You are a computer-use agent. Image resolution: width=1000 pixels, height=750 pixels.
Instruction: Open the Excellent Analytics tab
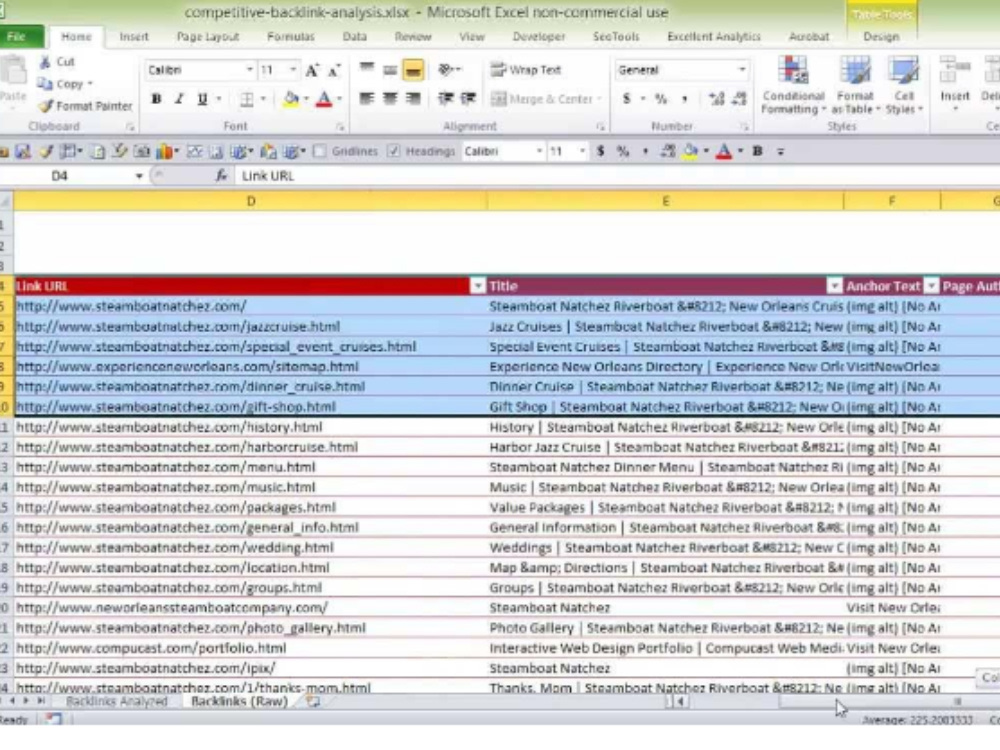point(714,37)
